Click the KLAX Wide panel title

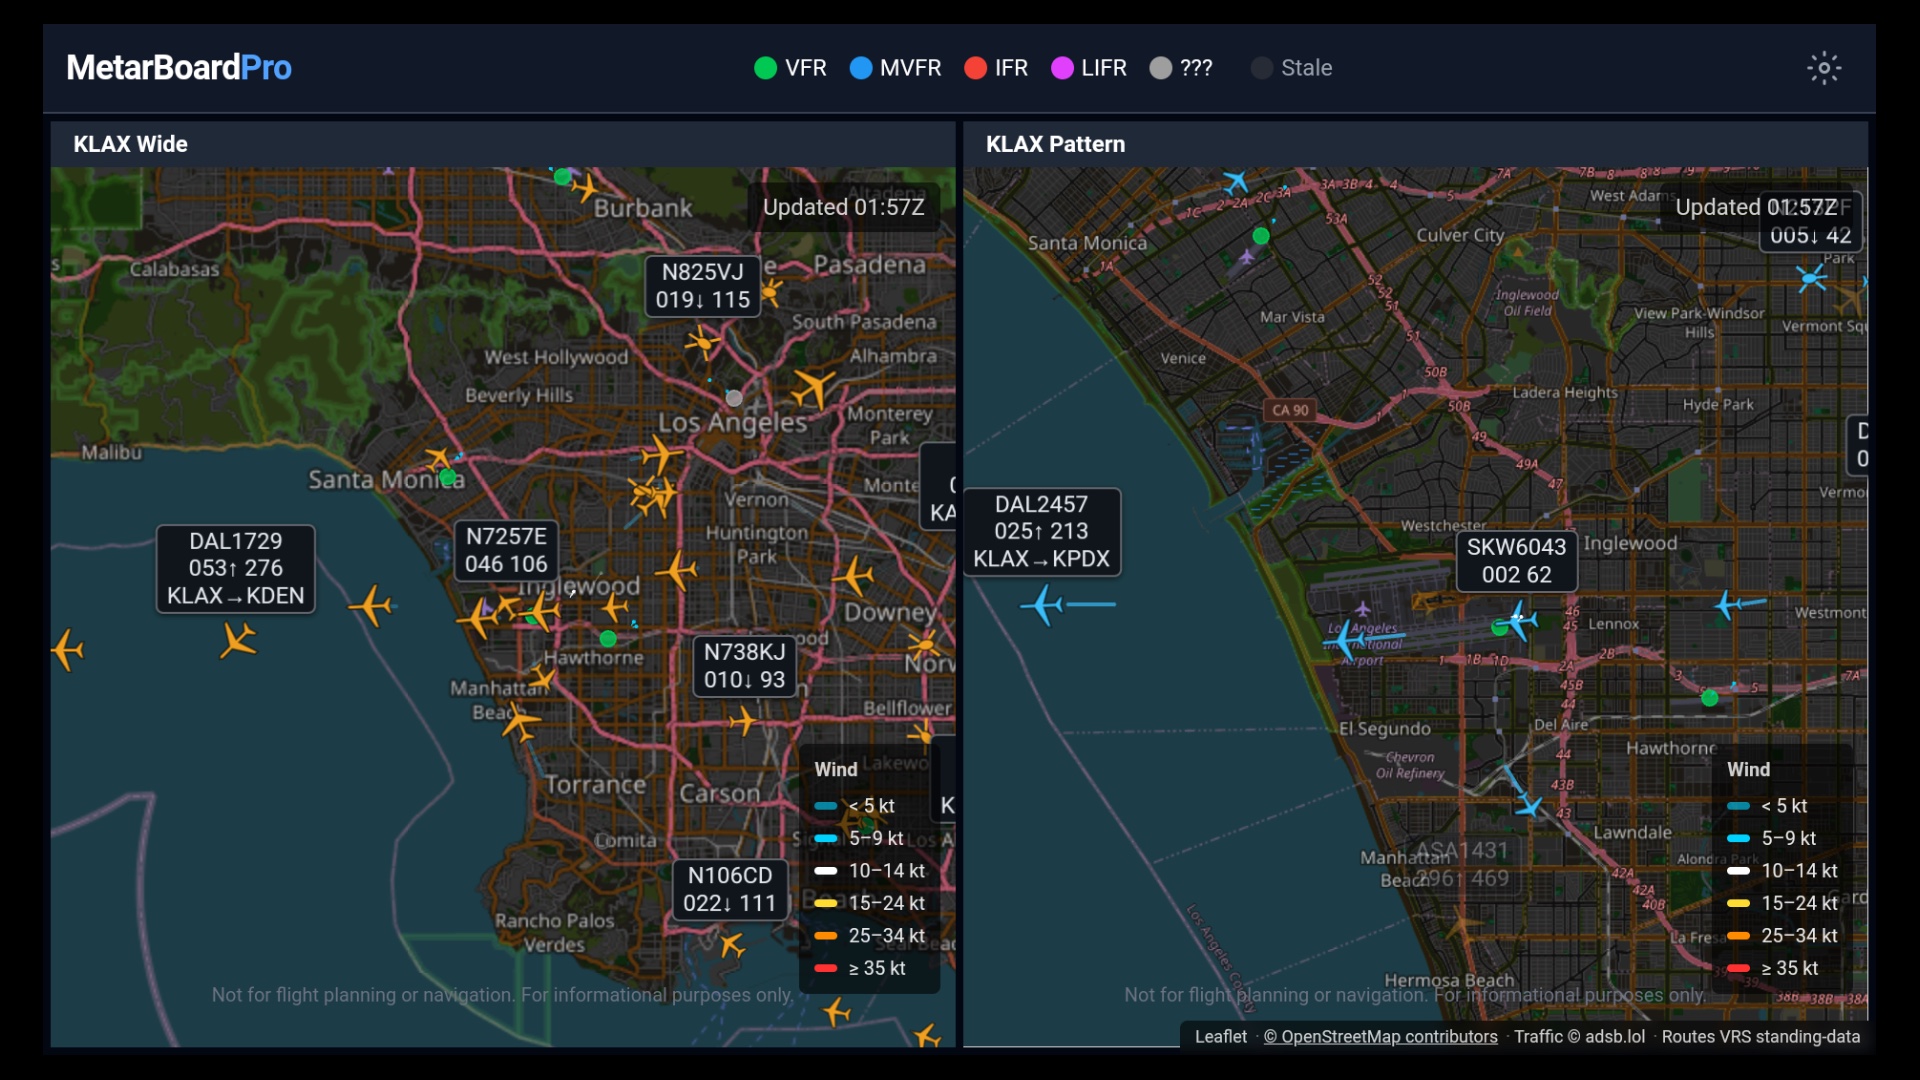(x=130, y=144)
